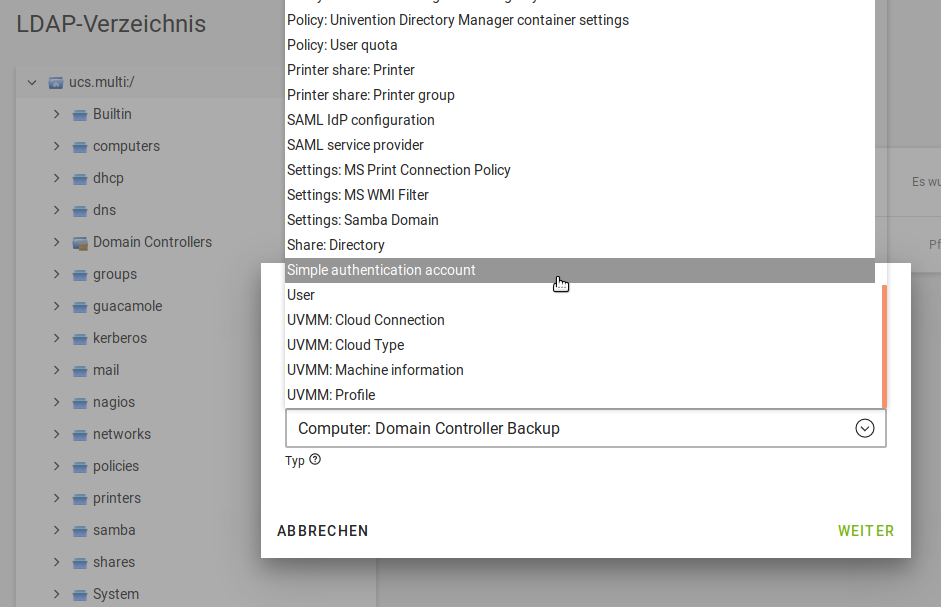Viewport: 941px width, 607px height.
Task: Choose SAML service provider option
Action: (x=580, y=145)
